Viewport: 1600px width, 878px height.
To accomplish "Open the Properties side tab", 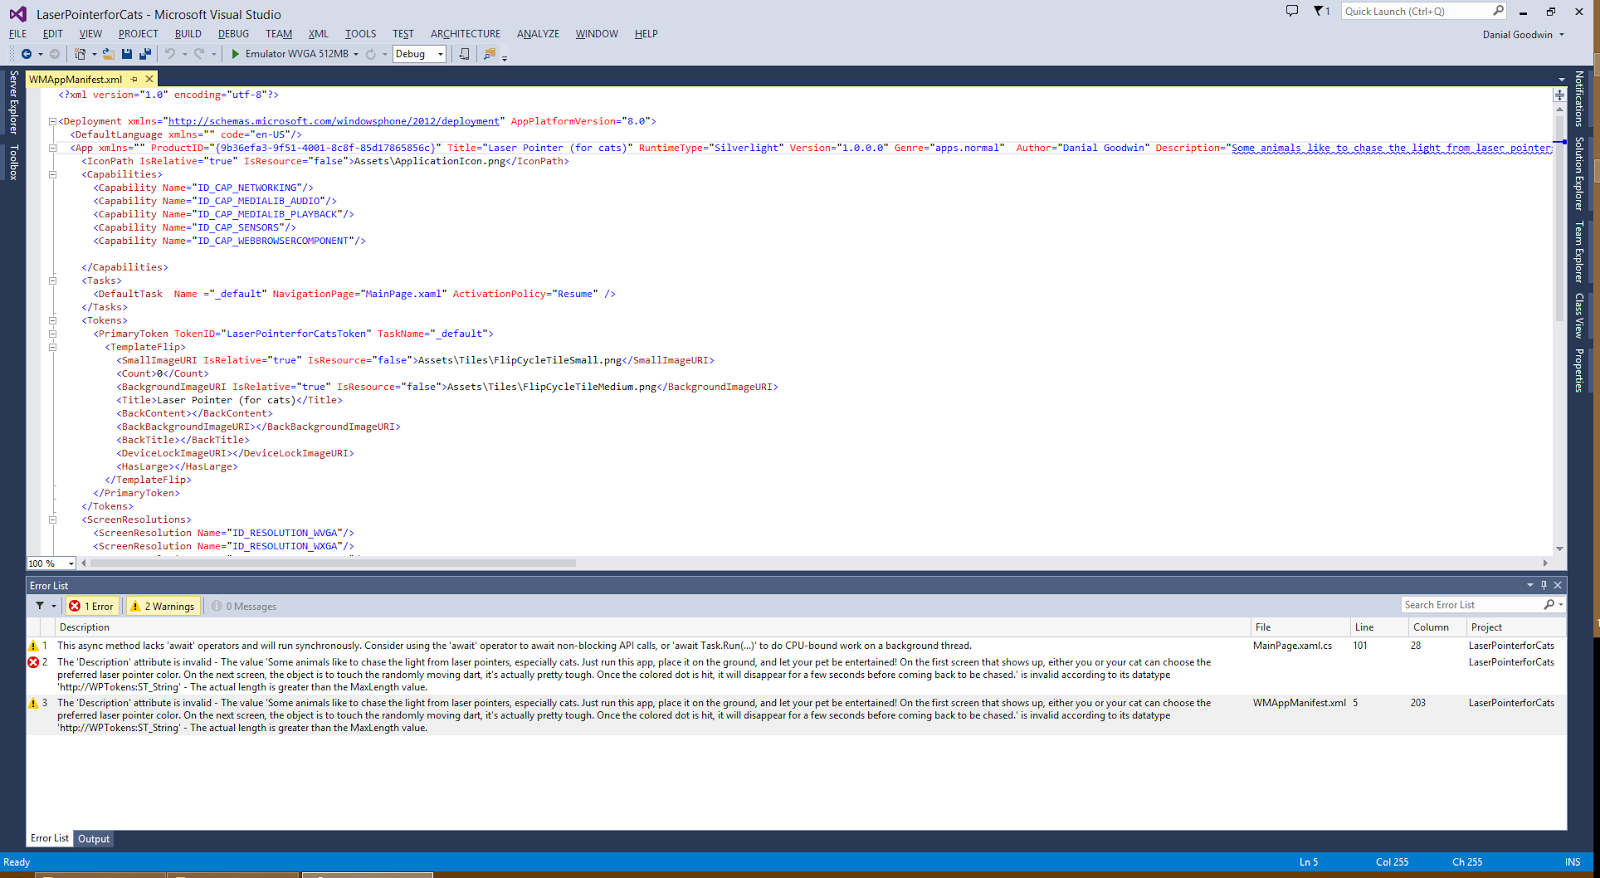I will (x=1579, y=370).
